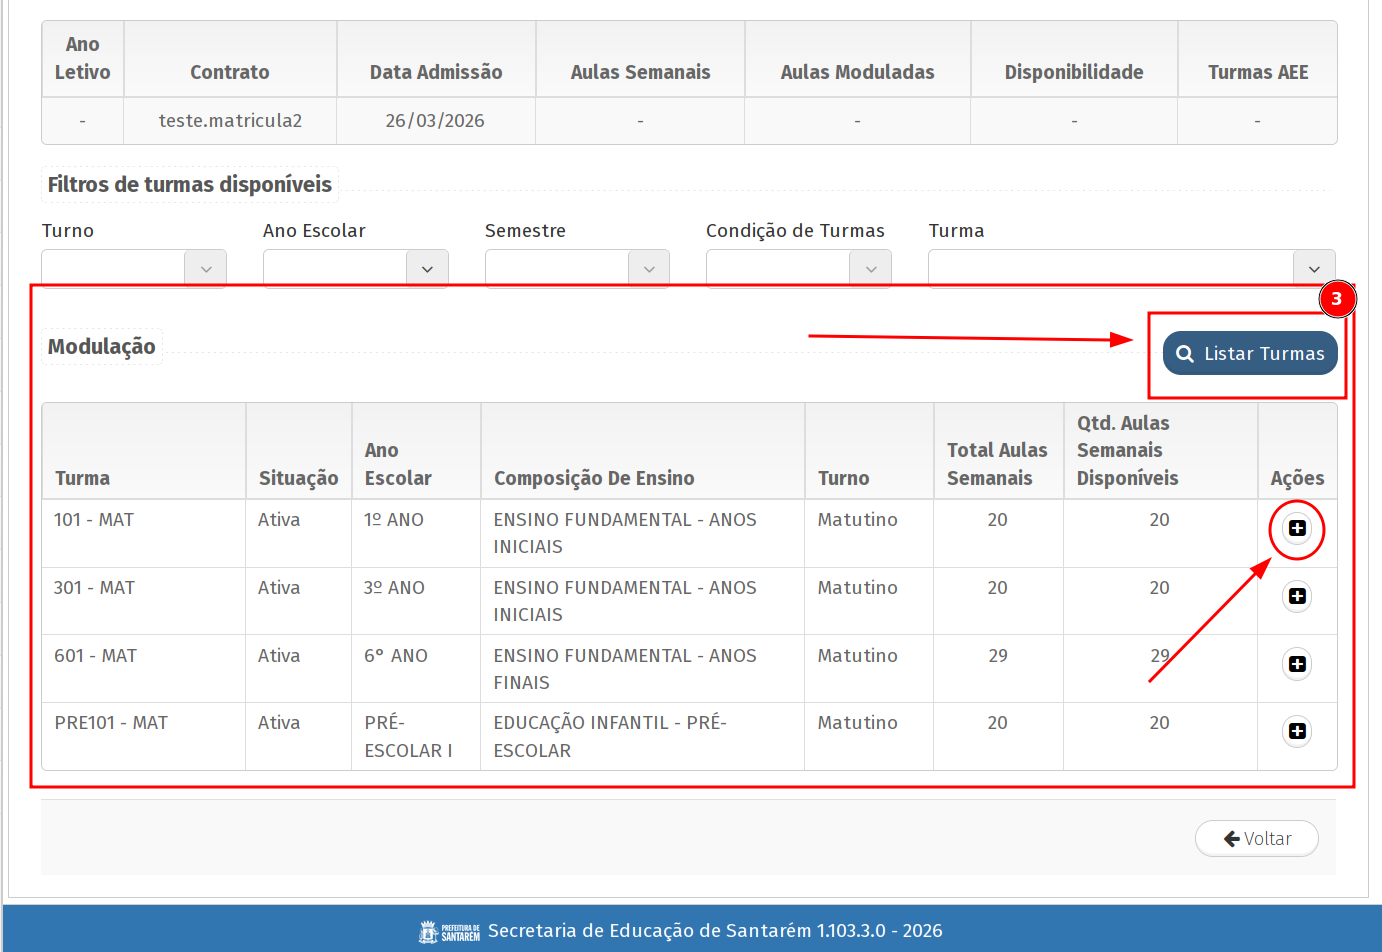Add class PRE101 - MAT using plus icon
The image size is (1382, 952).
[1297, 731]
